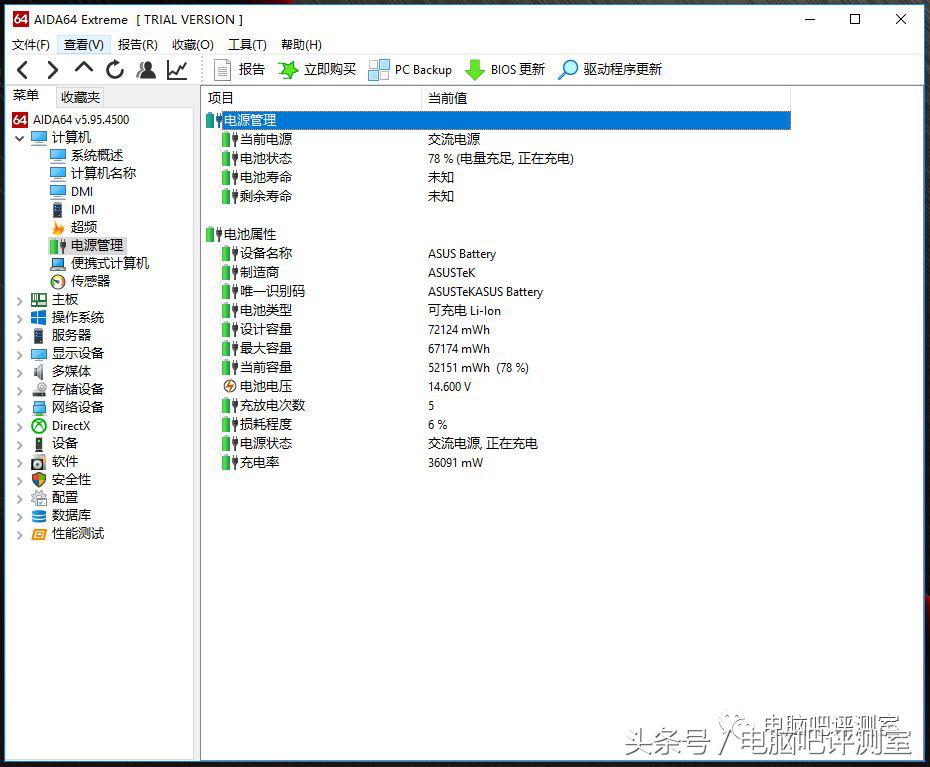Switch to the 收藏夹 tab
This screenshot has width=930, height=767.
pyautogui.click(x=79, y=96)
